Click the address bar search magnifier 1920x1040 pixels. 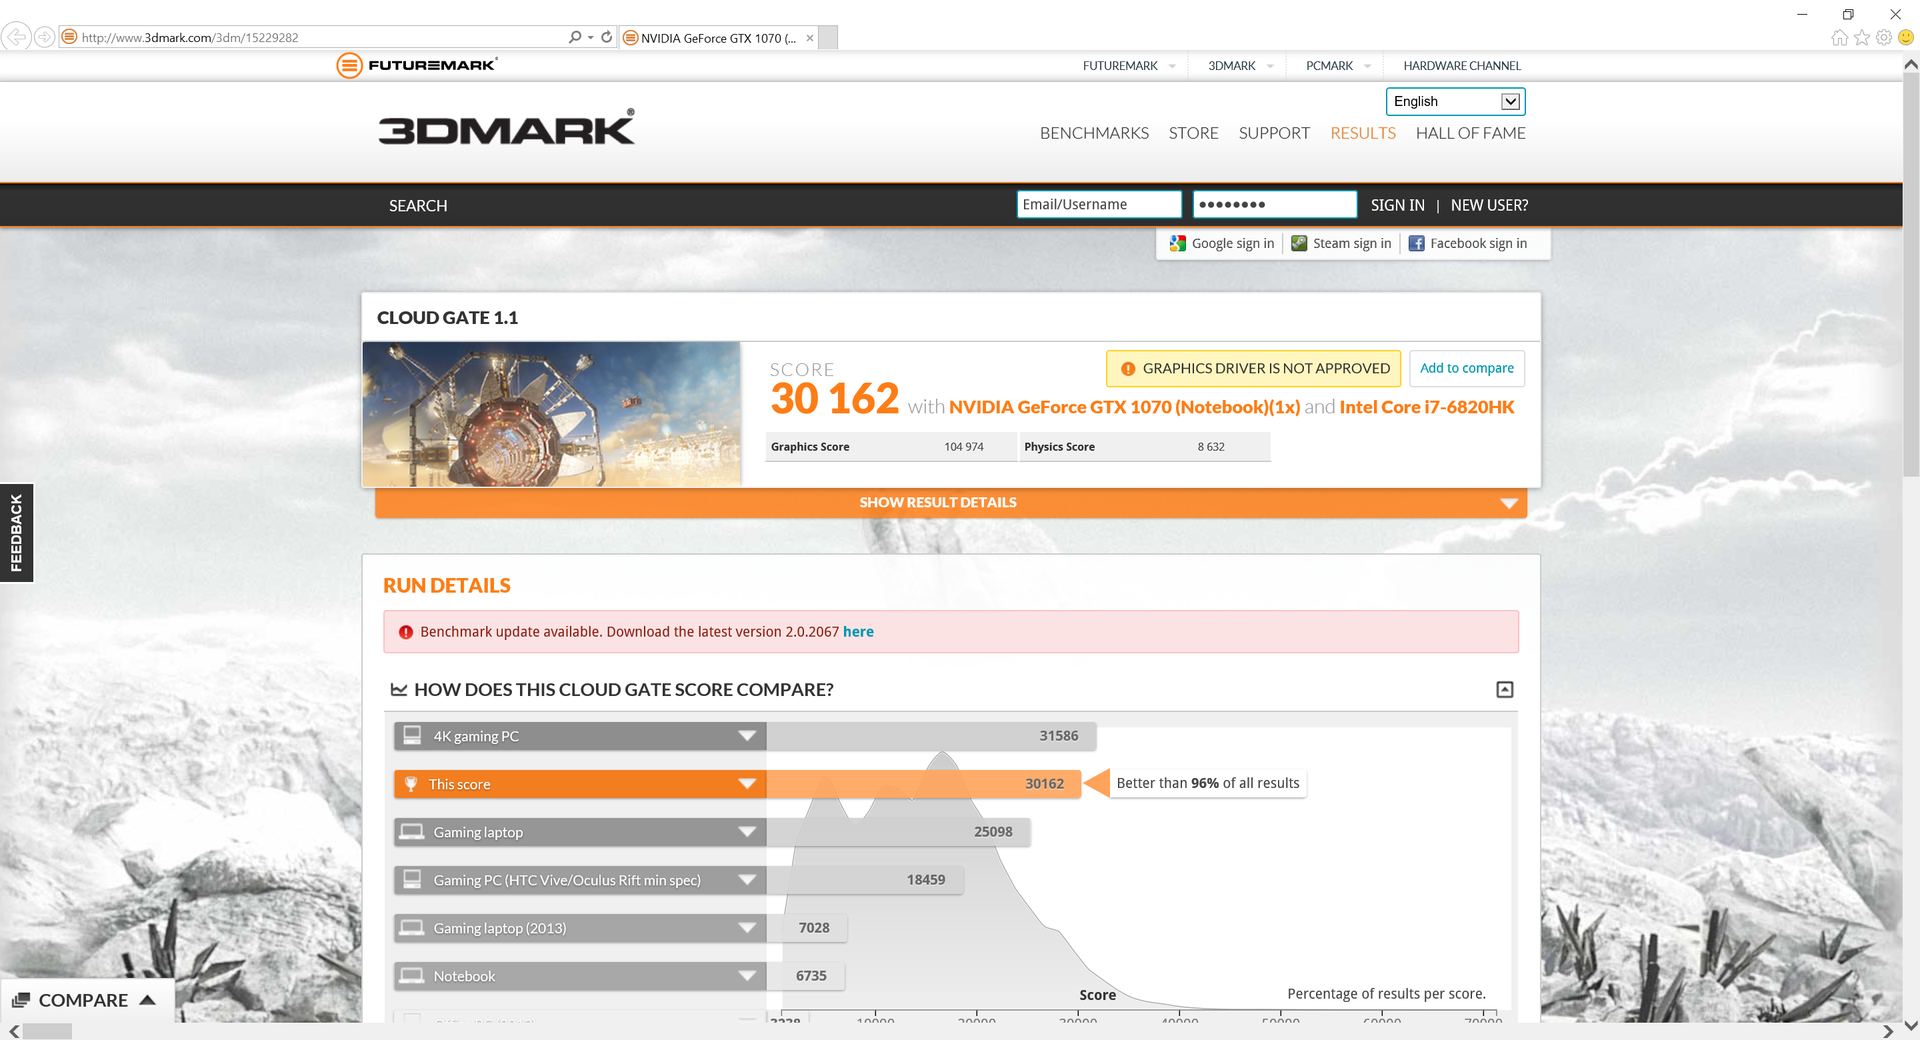[x=575, y=37]
